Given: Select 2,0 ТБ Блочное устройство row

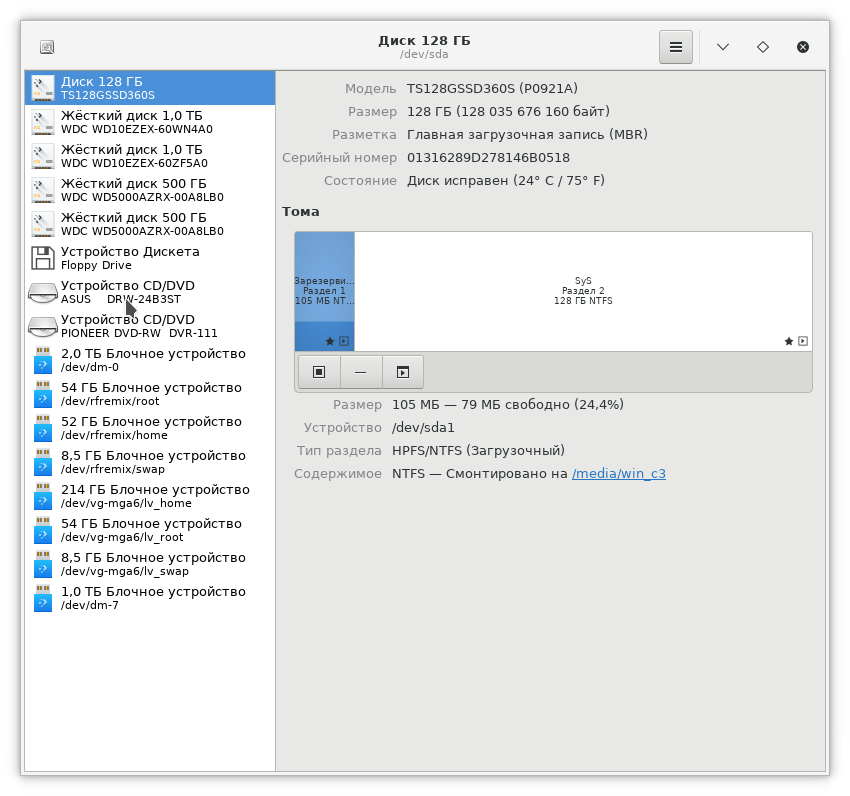Looking at the screenshot, I should coord(150,360).
